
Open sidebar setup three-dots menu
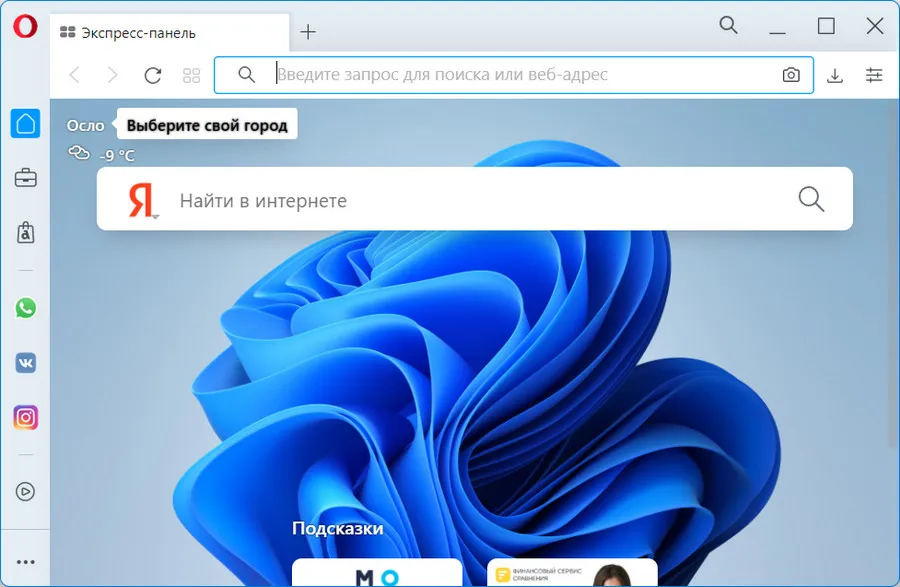click(x=26, y=562)
